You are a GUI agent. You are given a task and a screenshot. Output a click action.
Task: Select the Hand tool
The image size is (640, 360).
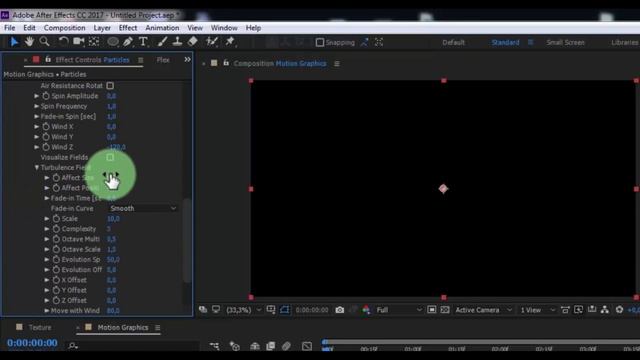click(x=29, y=42)
